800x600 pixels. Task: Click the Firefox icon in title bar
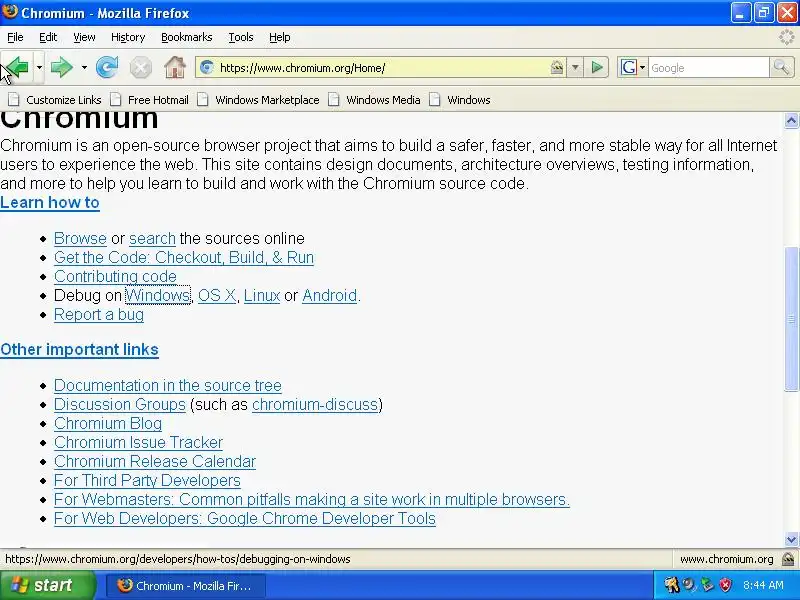[9, 12]
